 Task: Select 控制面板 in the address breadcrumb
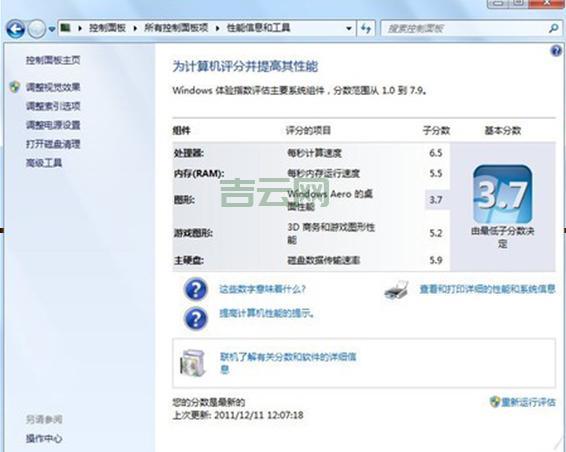click(x=108, y=28)
